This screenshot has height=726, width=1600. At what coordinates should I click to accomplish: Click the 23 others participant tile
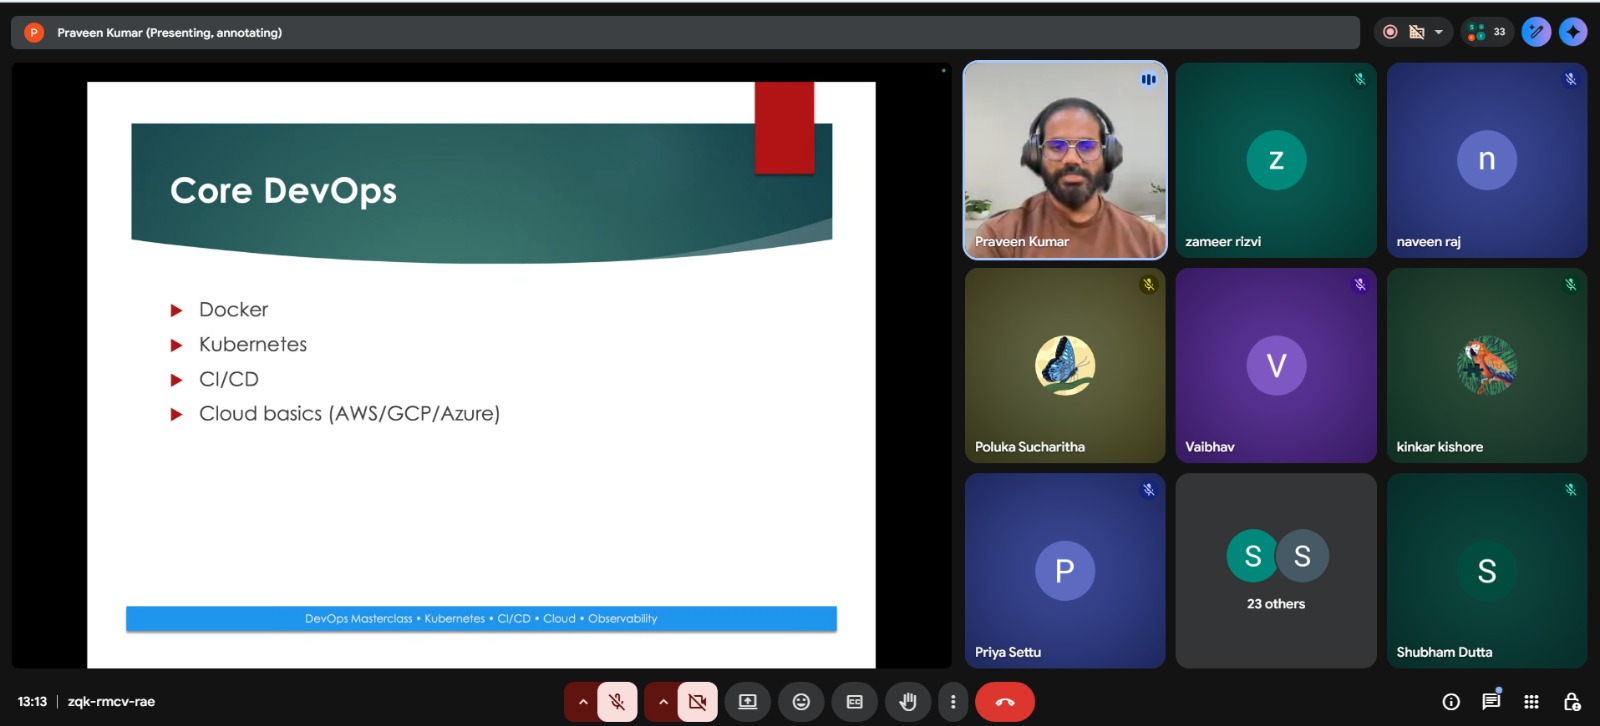[1276, 570]
